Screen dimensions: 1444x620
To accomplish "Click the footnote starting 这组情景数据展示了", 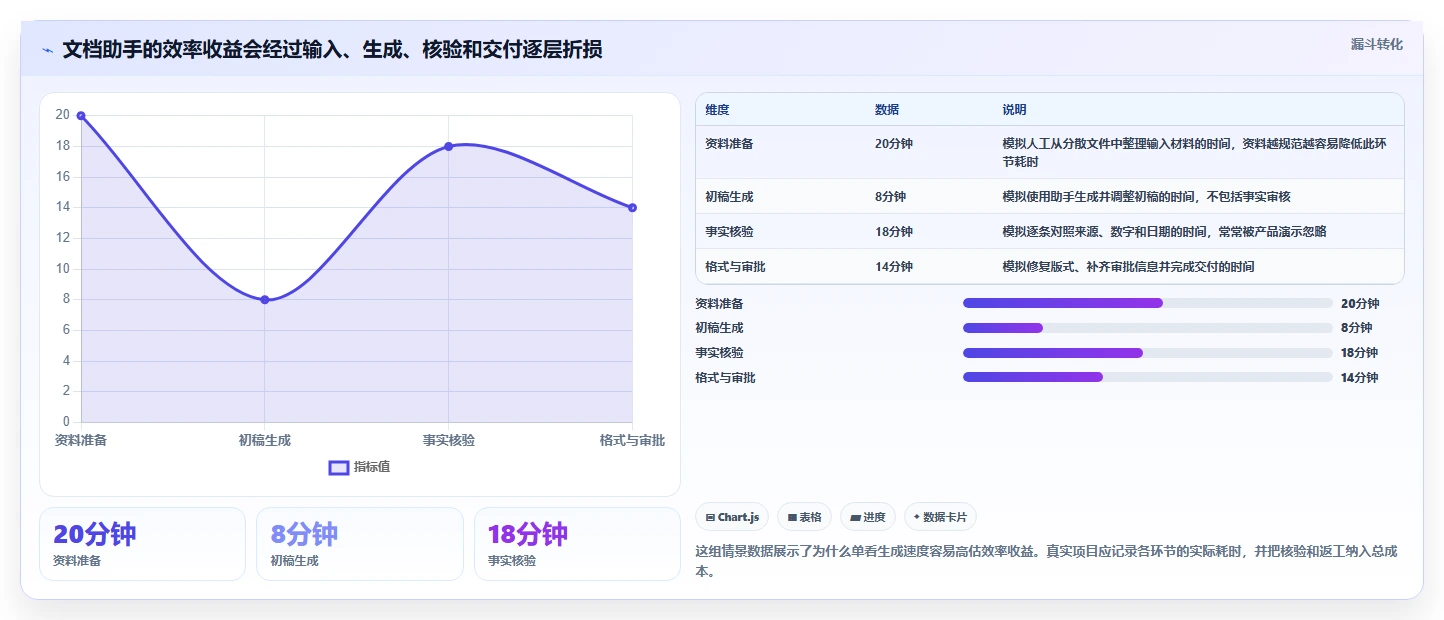I will coord(1046,561).
